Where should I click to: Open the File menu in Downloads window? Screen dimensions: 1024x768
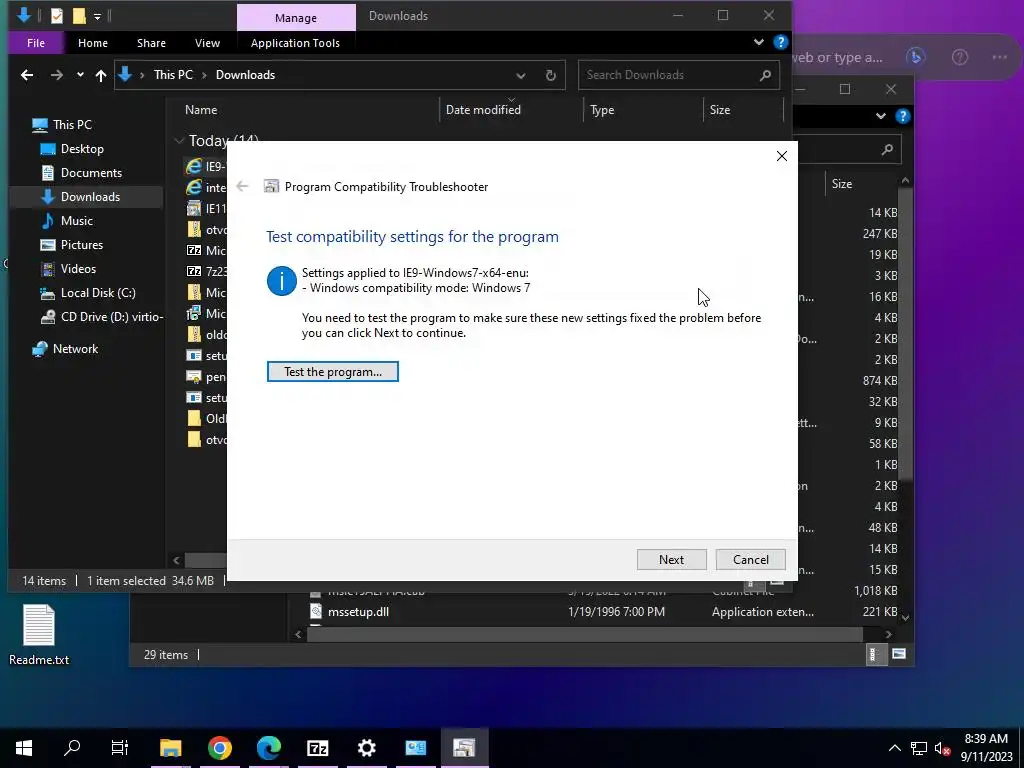pyautogui.click(x=36, y=43)
